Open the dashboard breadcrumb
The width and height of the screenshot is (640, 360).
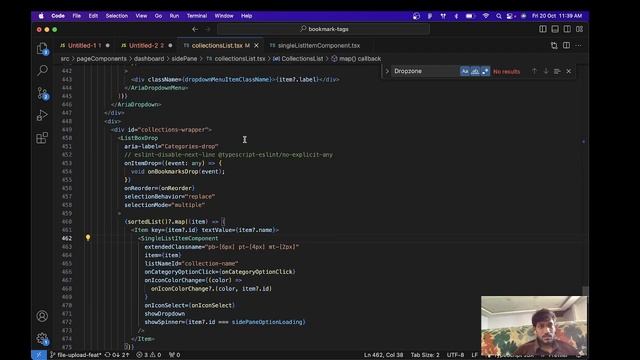pos(149,59)
